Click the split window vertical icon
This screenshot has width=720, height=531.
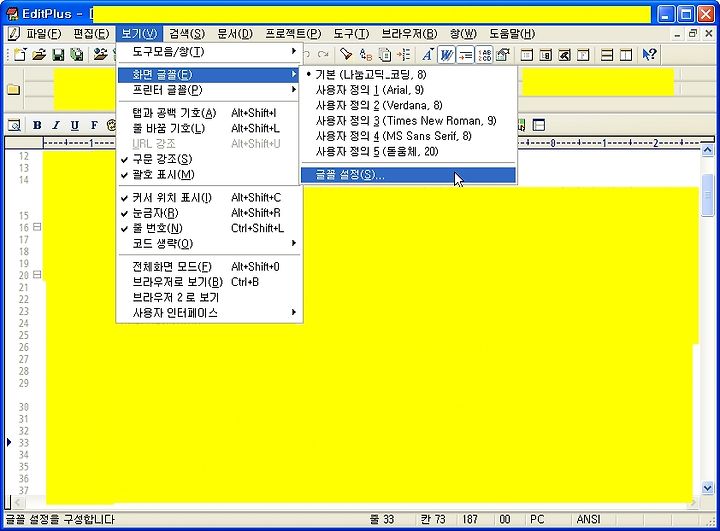tap(626, 55)
